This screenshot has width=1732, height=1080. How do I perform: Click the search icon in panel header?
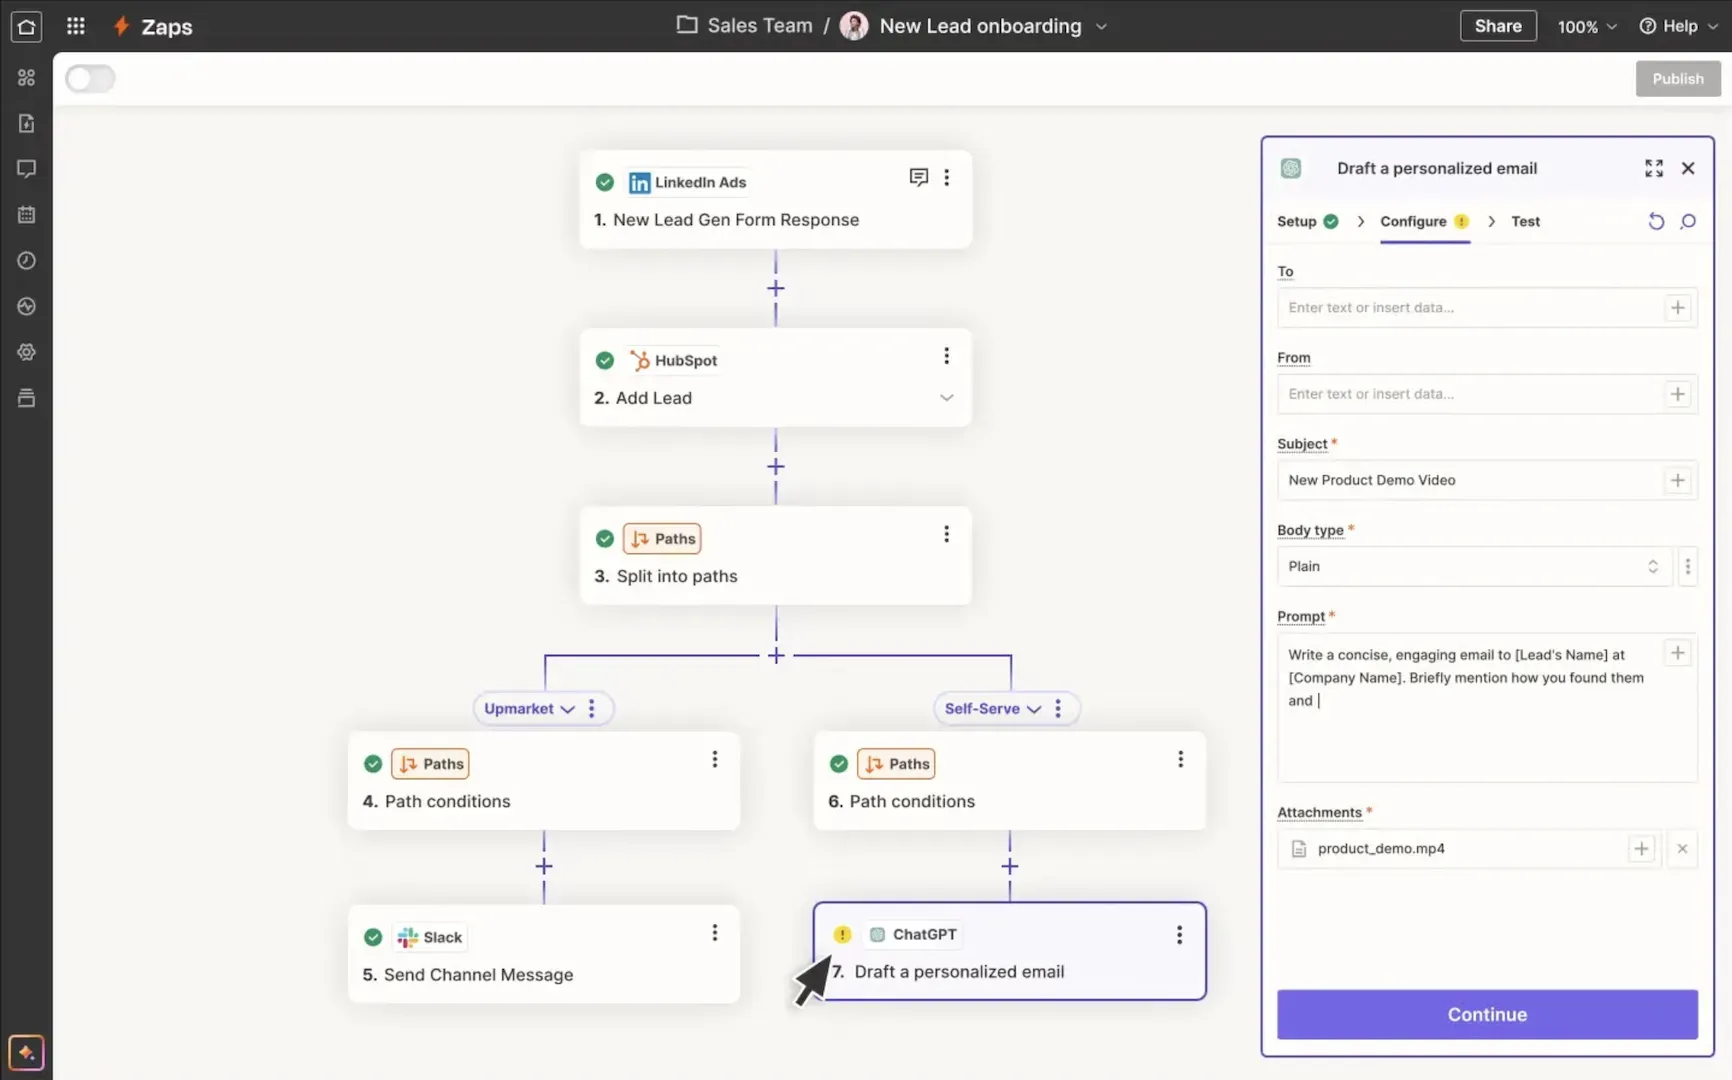1688,221
